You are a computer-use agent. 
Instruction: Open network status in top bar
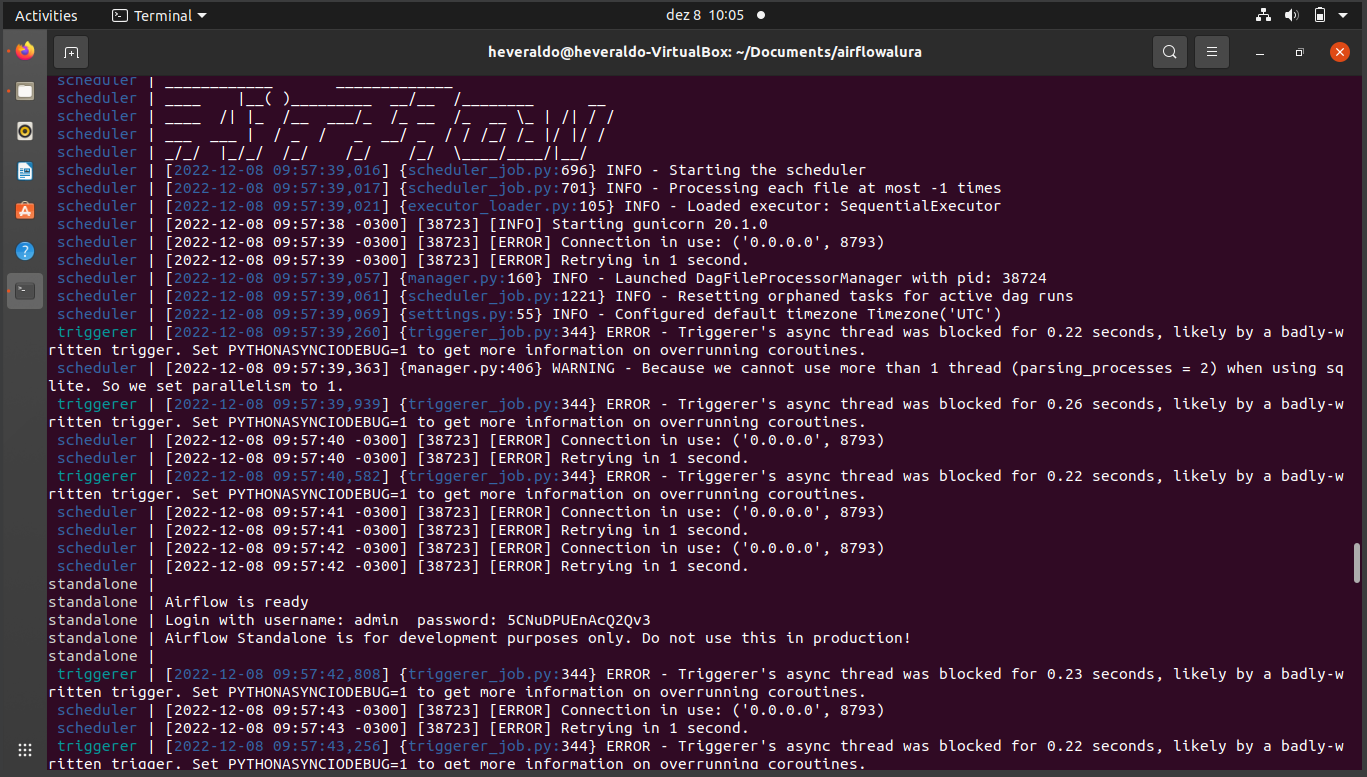point(1265,15)
